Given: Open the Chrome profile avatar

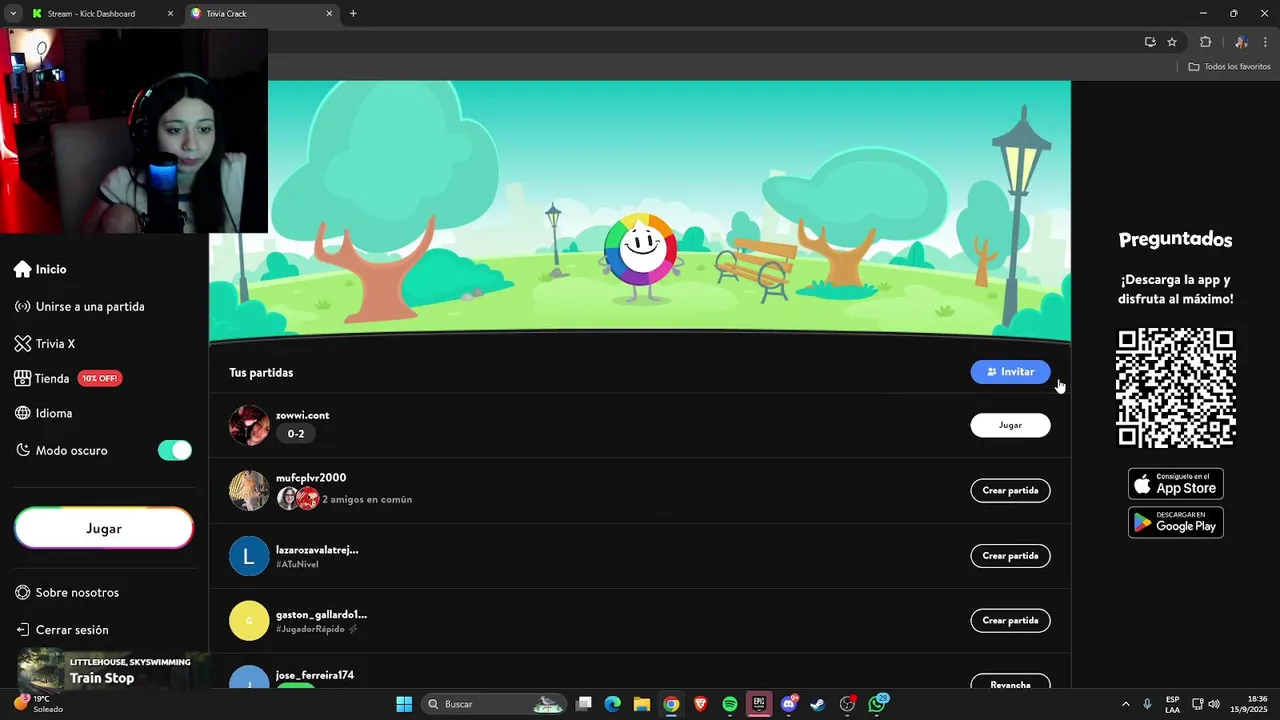Looking at the screenshot, I should [x=1241, y=42].
